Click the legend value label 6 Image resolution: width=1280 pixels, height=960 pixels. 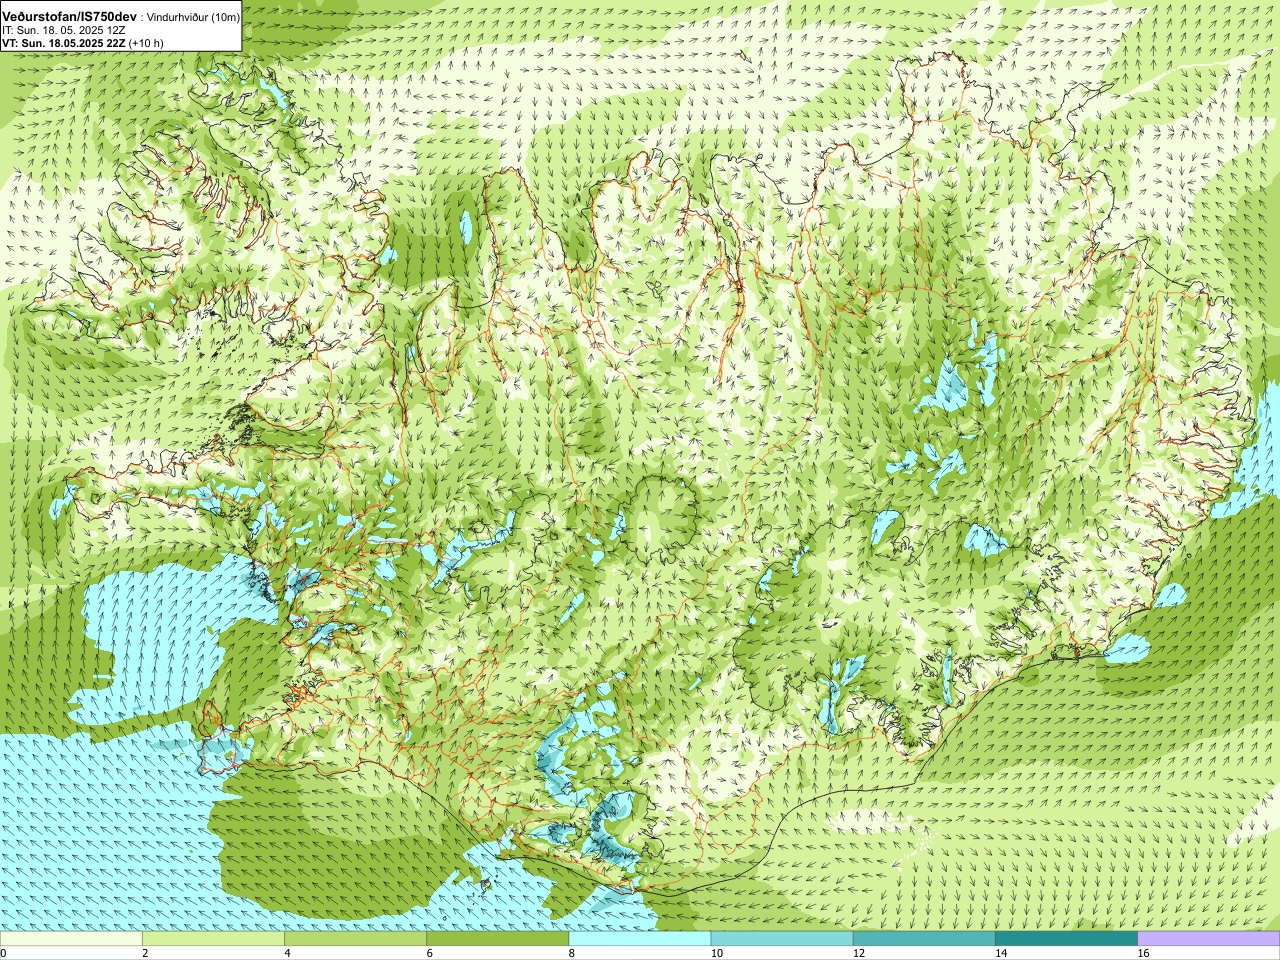point(430,953)
